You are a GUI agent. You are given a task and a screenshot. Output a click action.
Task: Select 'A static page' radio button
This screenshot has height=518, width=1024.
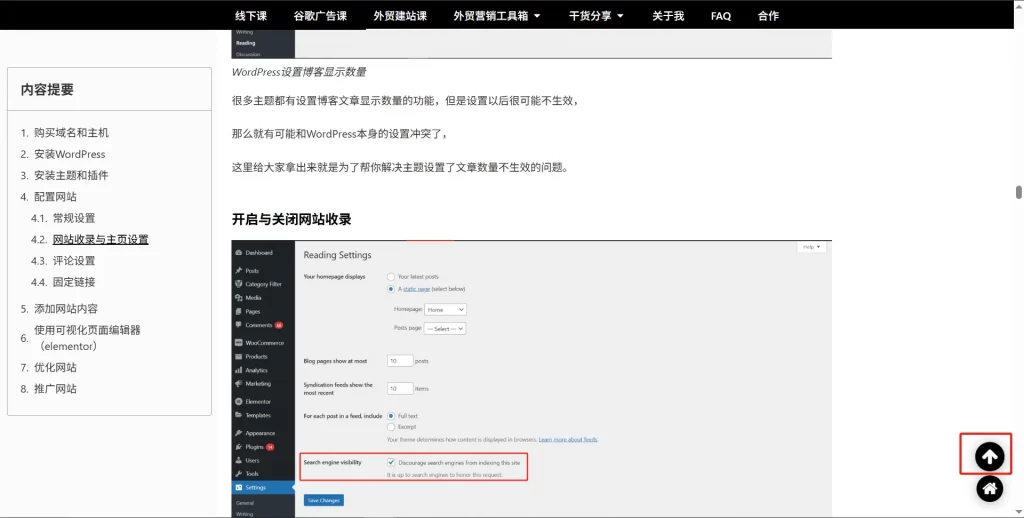391,289
